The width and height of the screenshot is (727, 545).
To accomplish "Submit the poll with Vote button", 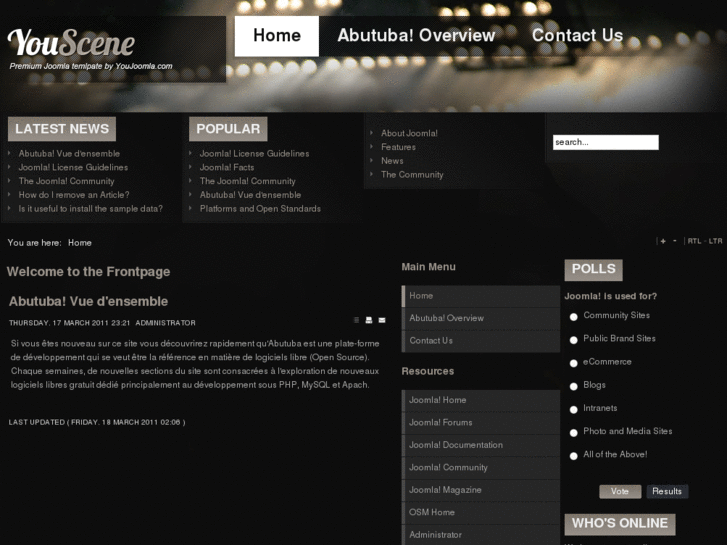I will click(620, 492).
